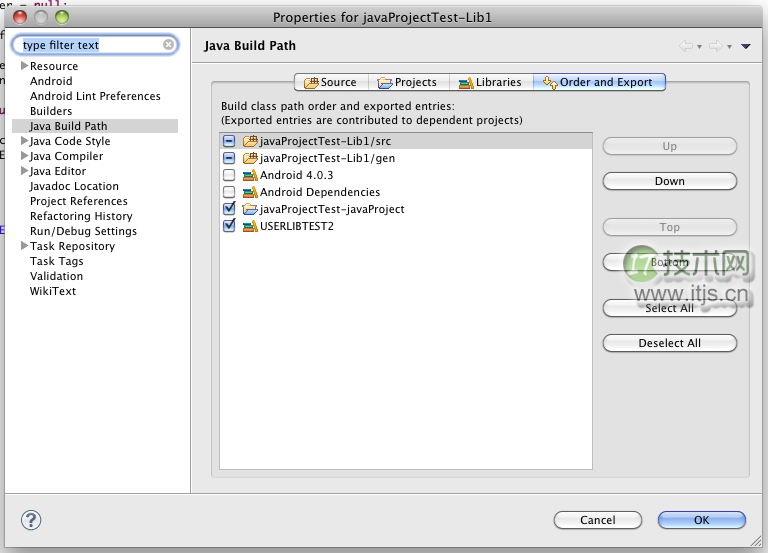This screenshot has width=768, height=553.
Task: Open the Javadoc Location page
Action: tap(74, 186)
